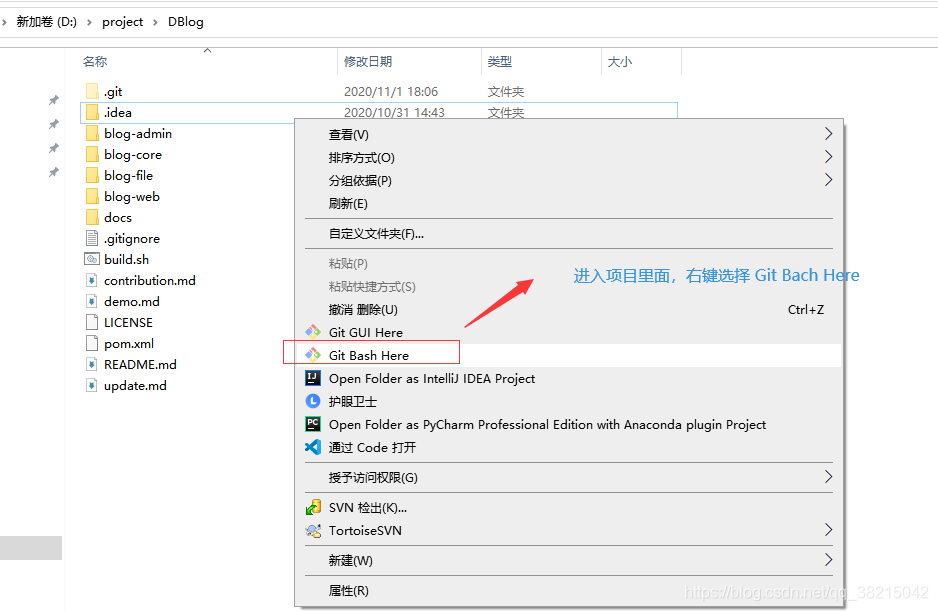Click the 2020/11/1 18:06 date cell
Viewport: 938px width, 611px height.
391,92
